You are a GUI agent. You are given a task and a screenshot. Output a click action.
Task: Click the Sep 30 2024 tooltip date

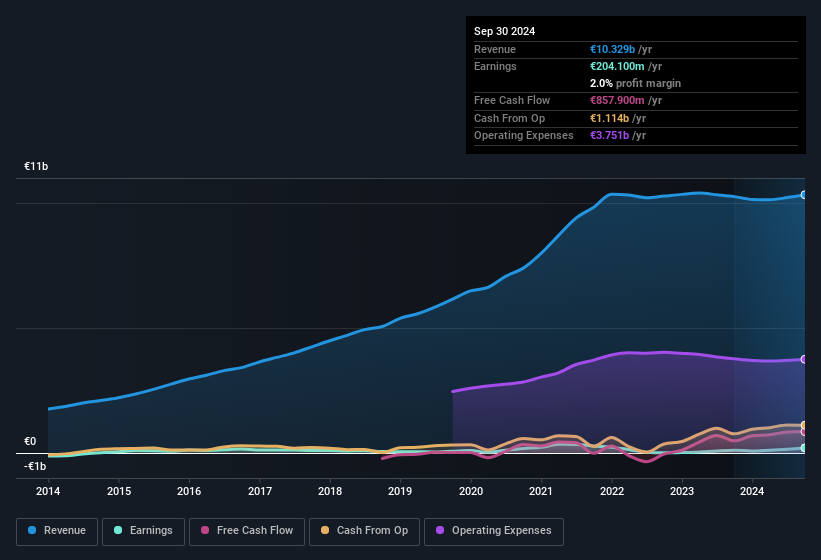coord(504,31)
